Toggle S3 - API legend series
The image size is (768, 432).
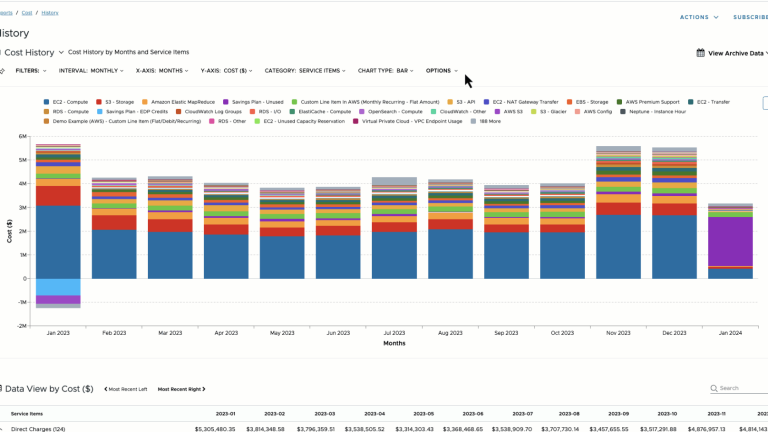[x=461, y=102]
